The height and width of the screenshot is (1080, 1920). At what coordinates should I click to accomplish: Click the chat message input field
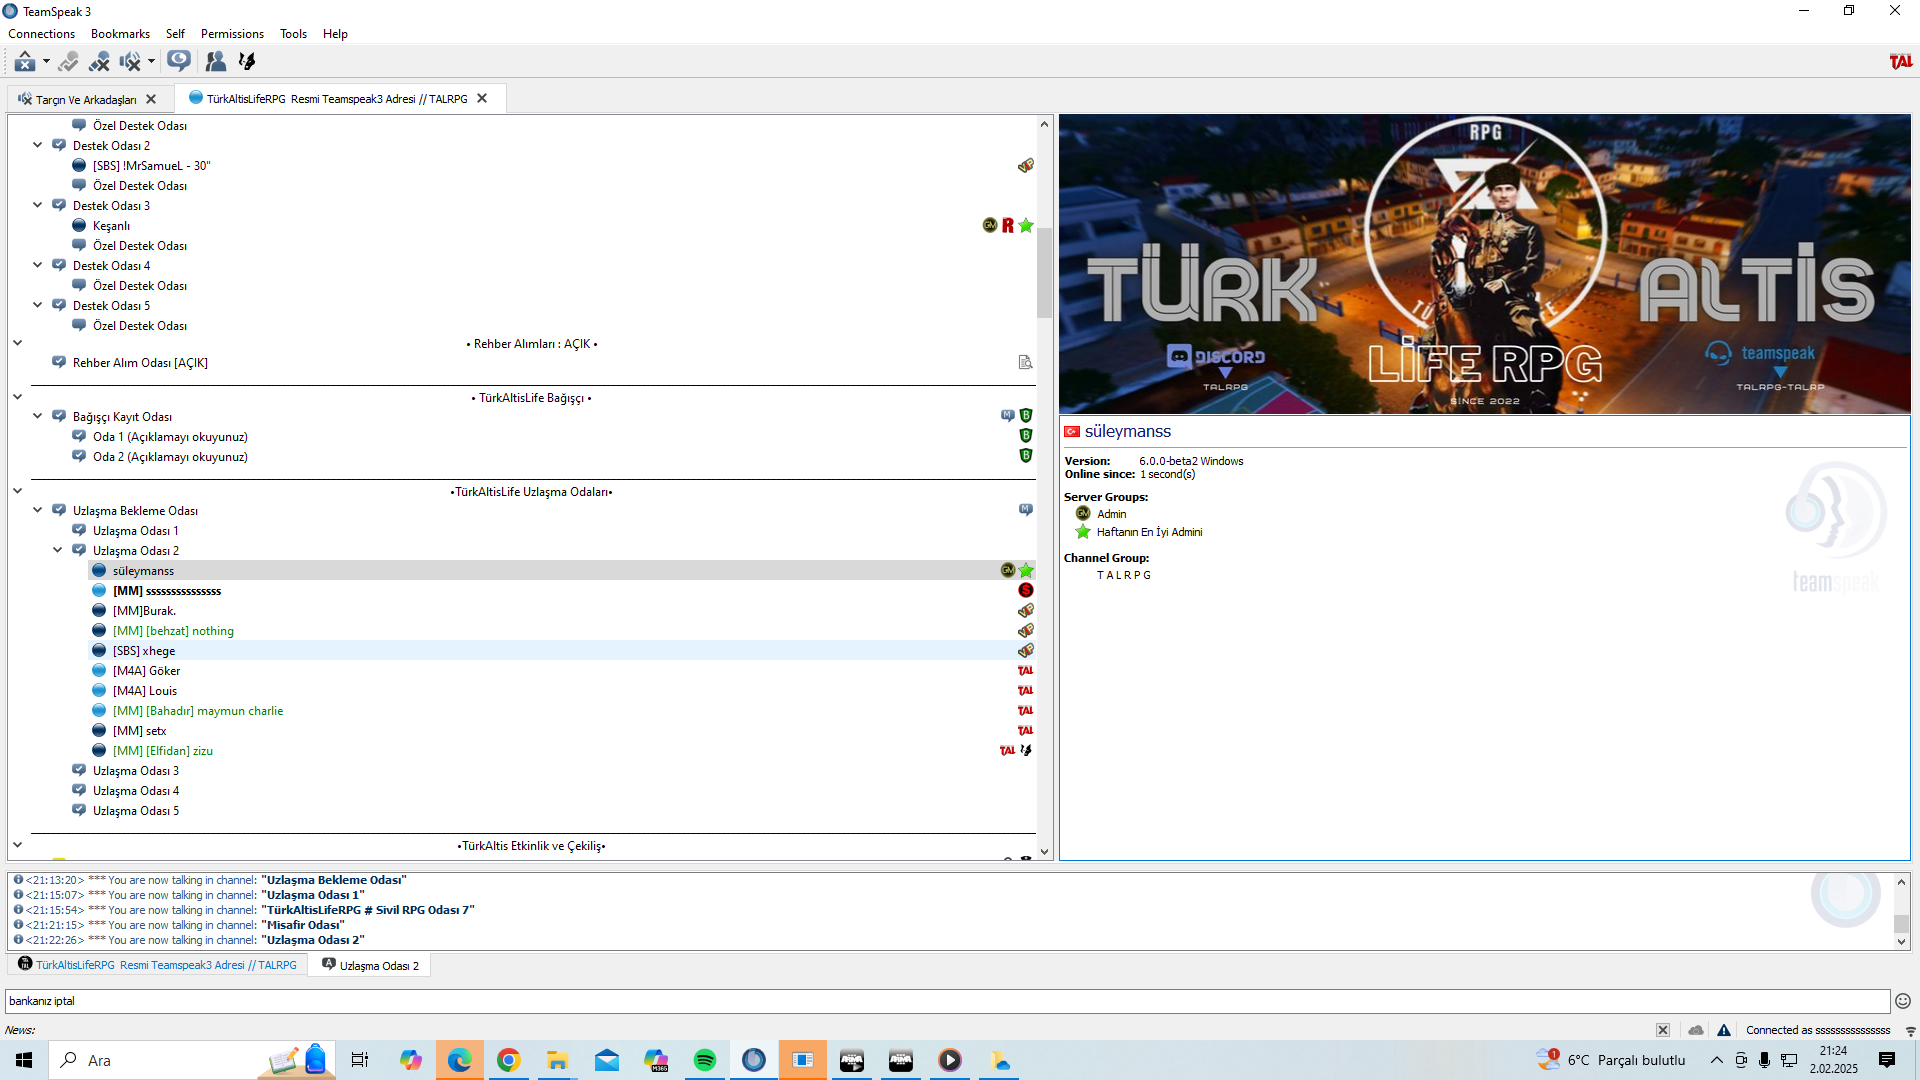click(947, 1001)
